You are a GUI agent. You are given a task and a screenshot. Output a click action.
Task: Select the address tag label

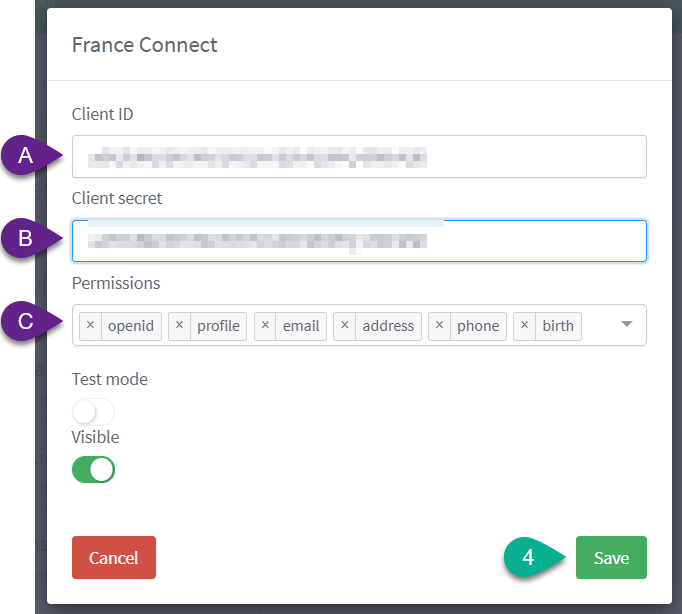[x=388, y=326]
